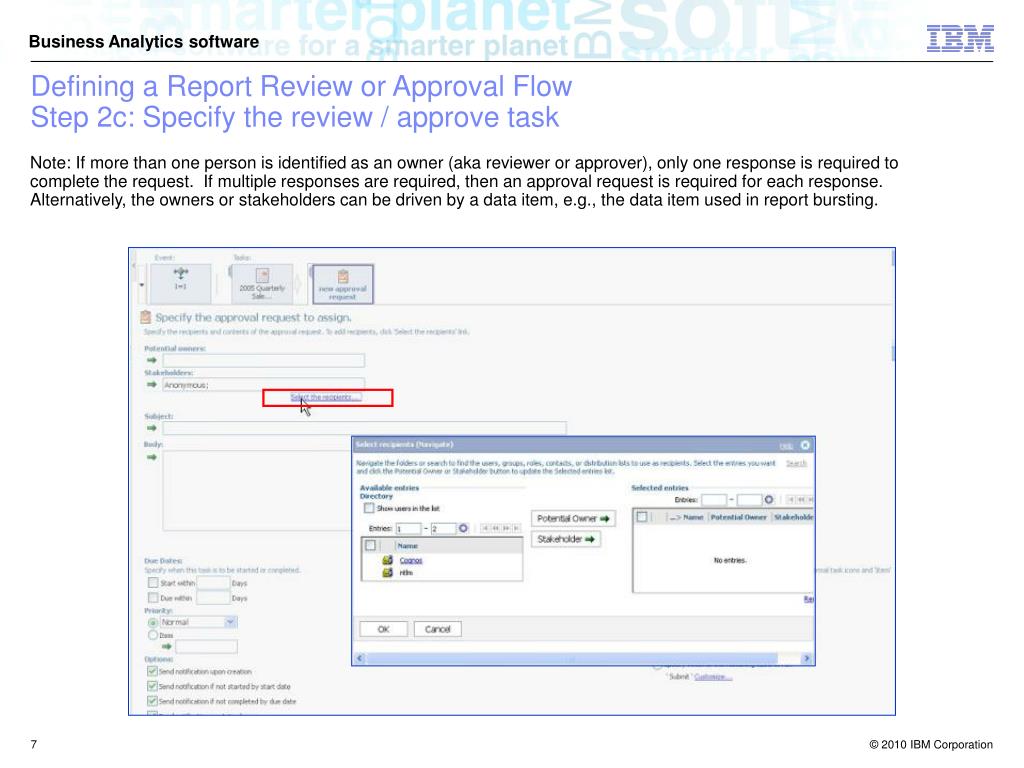Click green arrow next to Subject field
The image size is (1024, 768).
pos(152,428)
